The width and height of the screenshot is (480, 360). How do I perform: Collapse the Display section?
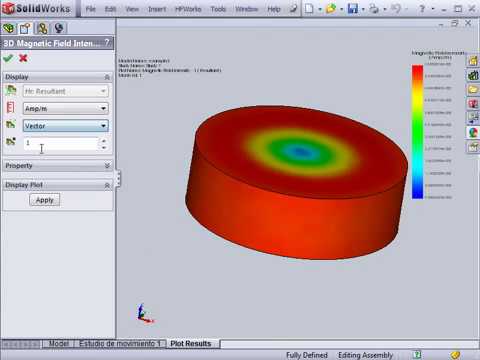(107, 77)
